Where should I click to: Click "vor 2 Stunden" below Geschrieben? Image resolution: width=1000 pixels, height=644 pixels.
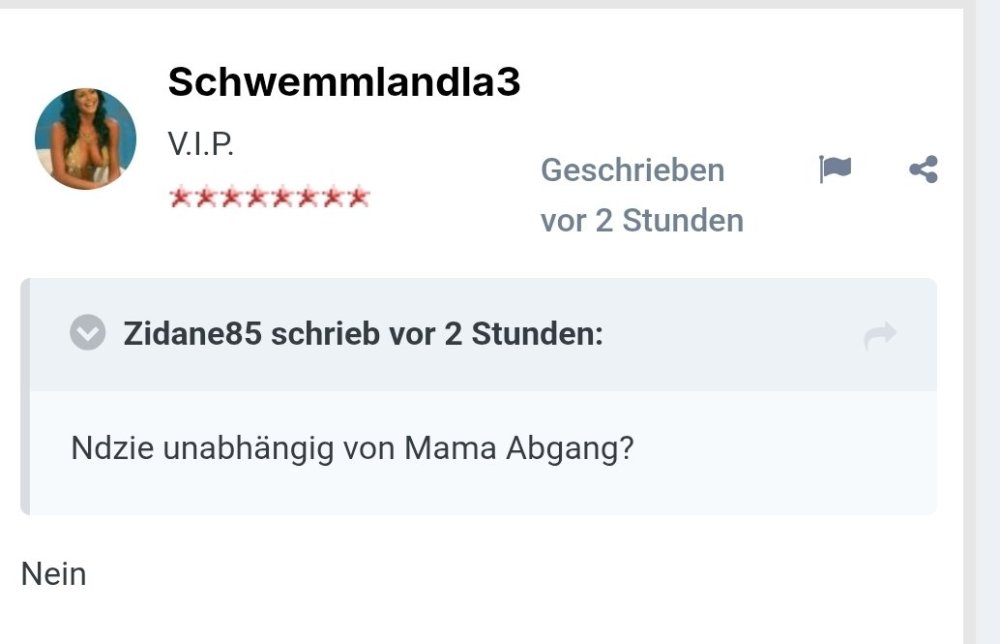642,221
